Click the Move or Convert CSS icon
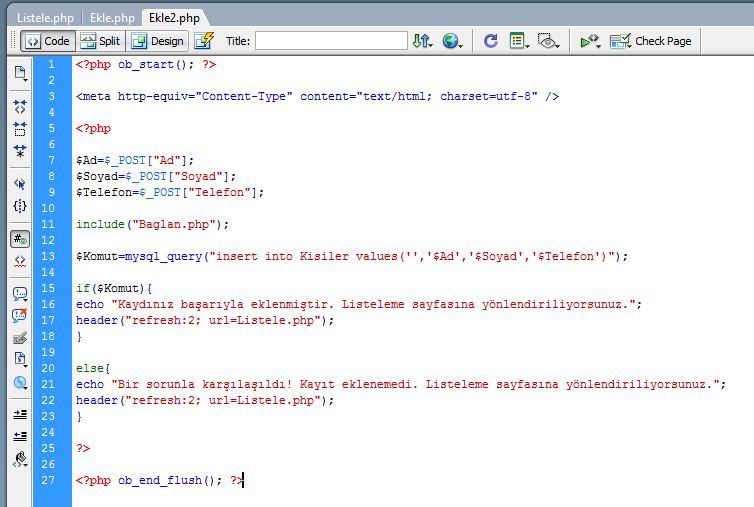Viewport: 754px width, 507px height. 20,383
